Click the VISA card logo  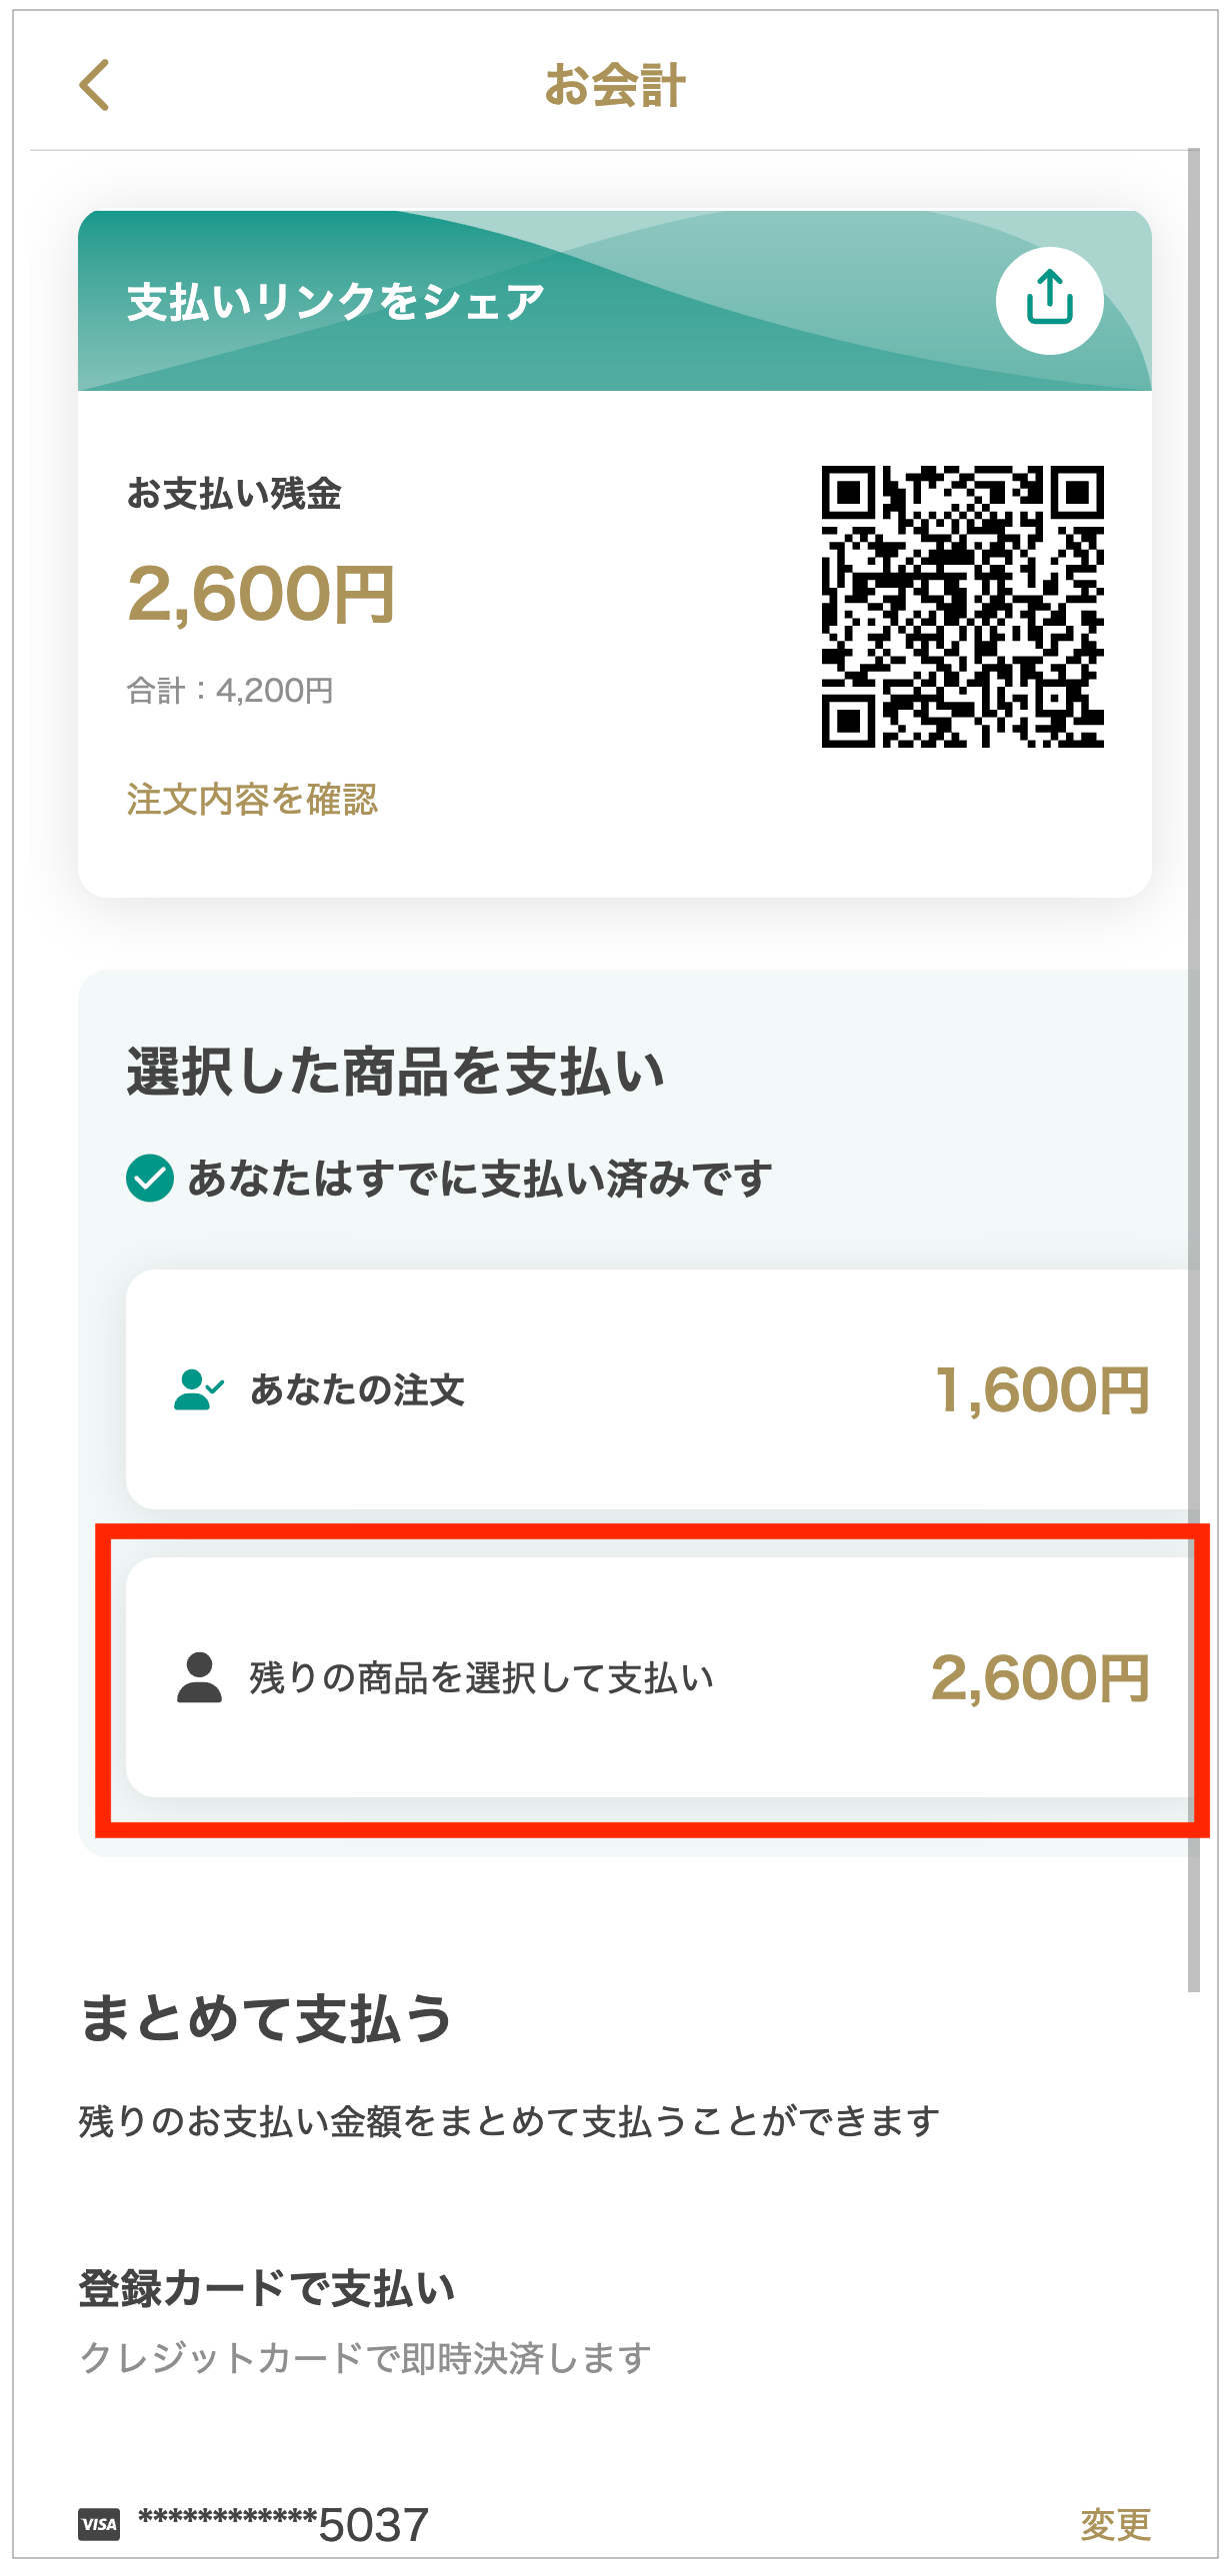(99, 2523)
